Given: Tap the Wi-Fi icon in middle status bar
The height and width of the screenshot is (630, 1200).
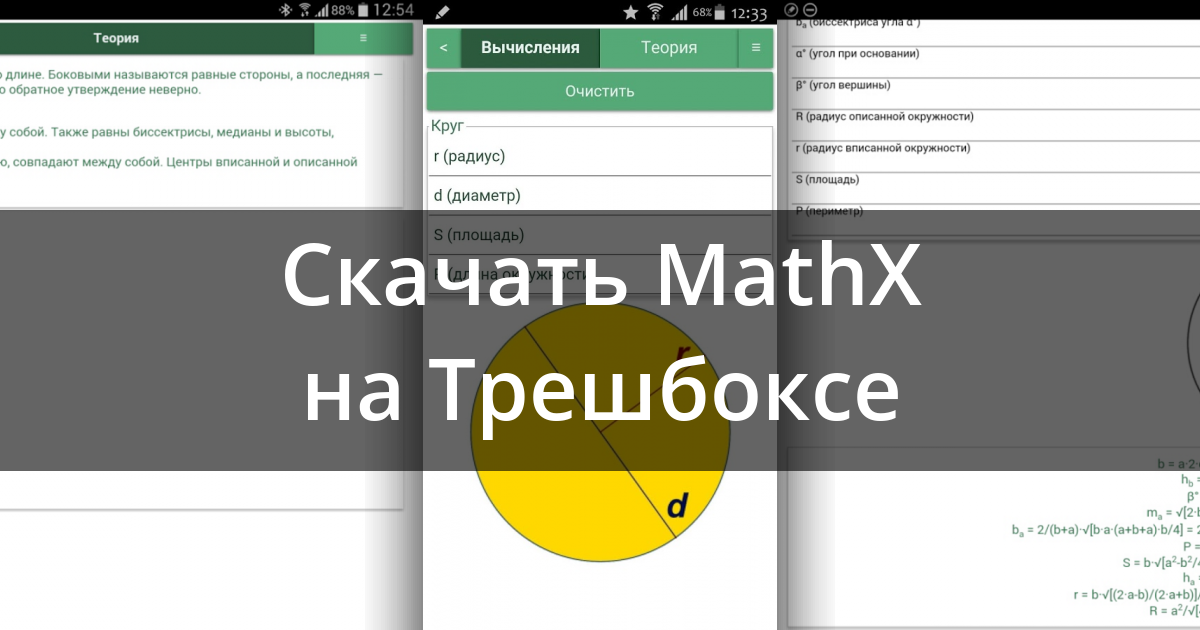Looking at the screenshot, I should 656,12.
